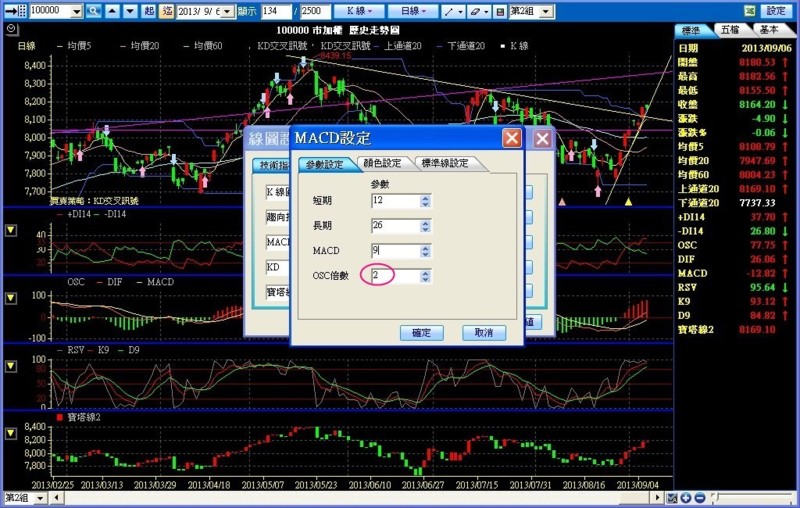The height and width of the screenshot is (508, 800).
Task: Click the magnifier search icon beside stock code
Action: [93, 11]
